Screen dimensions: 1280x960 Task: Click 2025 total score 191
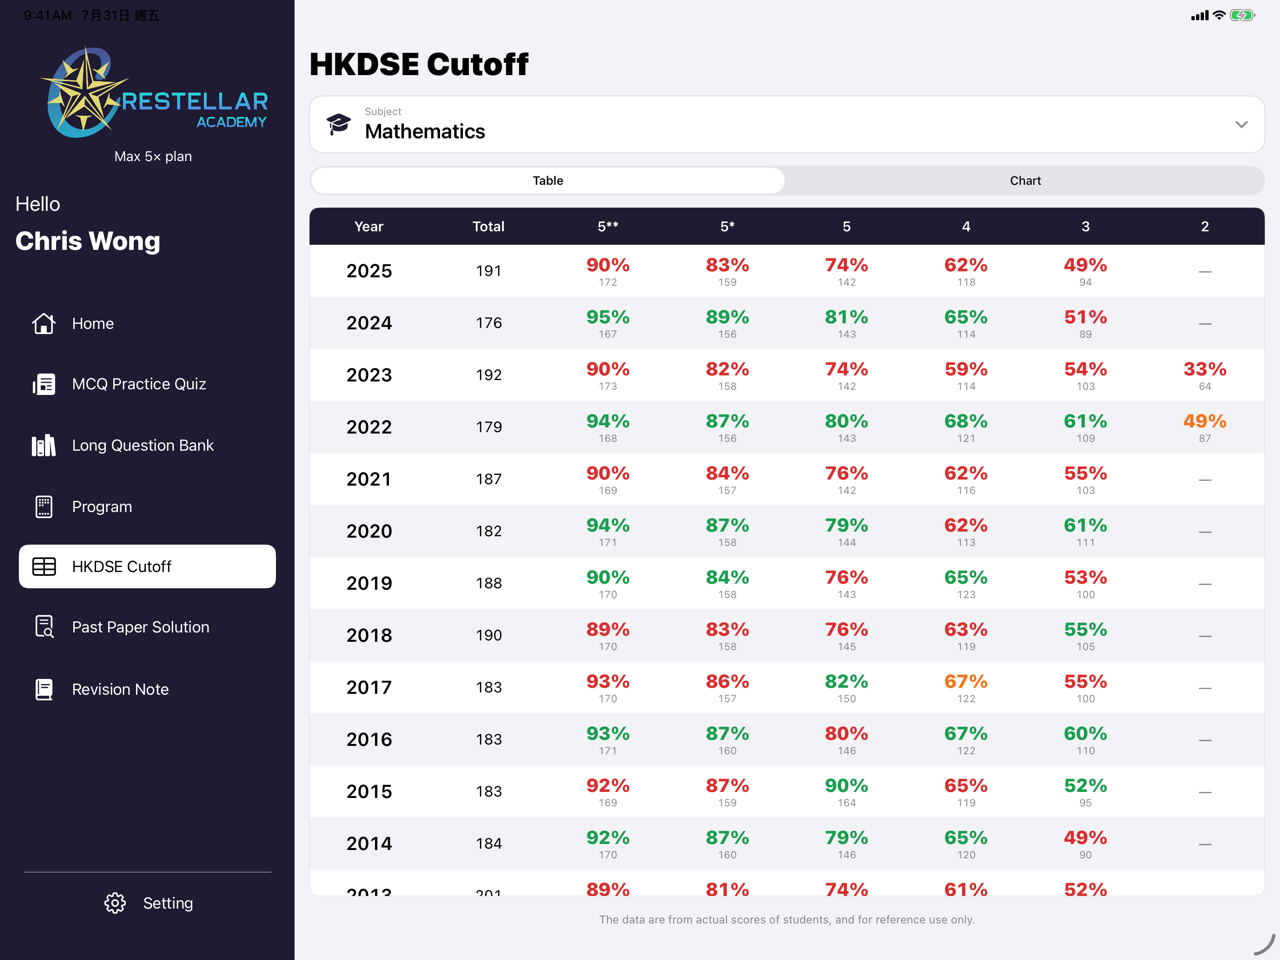pos(488,271)
